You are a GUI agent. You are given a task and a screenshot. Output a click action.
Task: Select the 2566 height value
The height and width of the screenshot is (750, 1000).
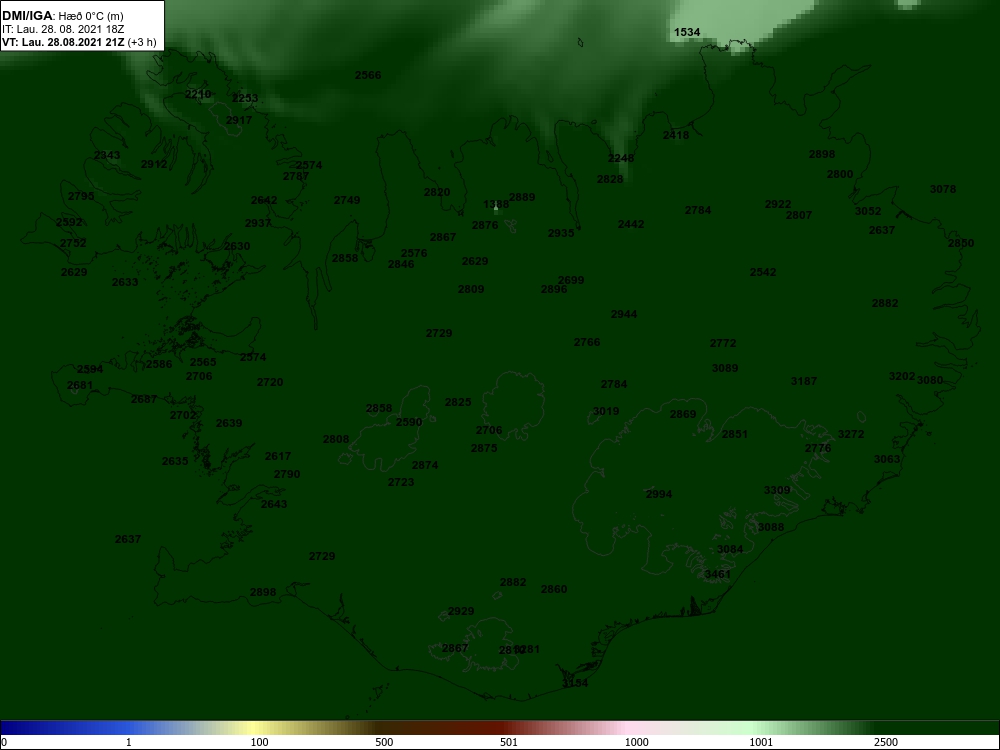(368, 75)
